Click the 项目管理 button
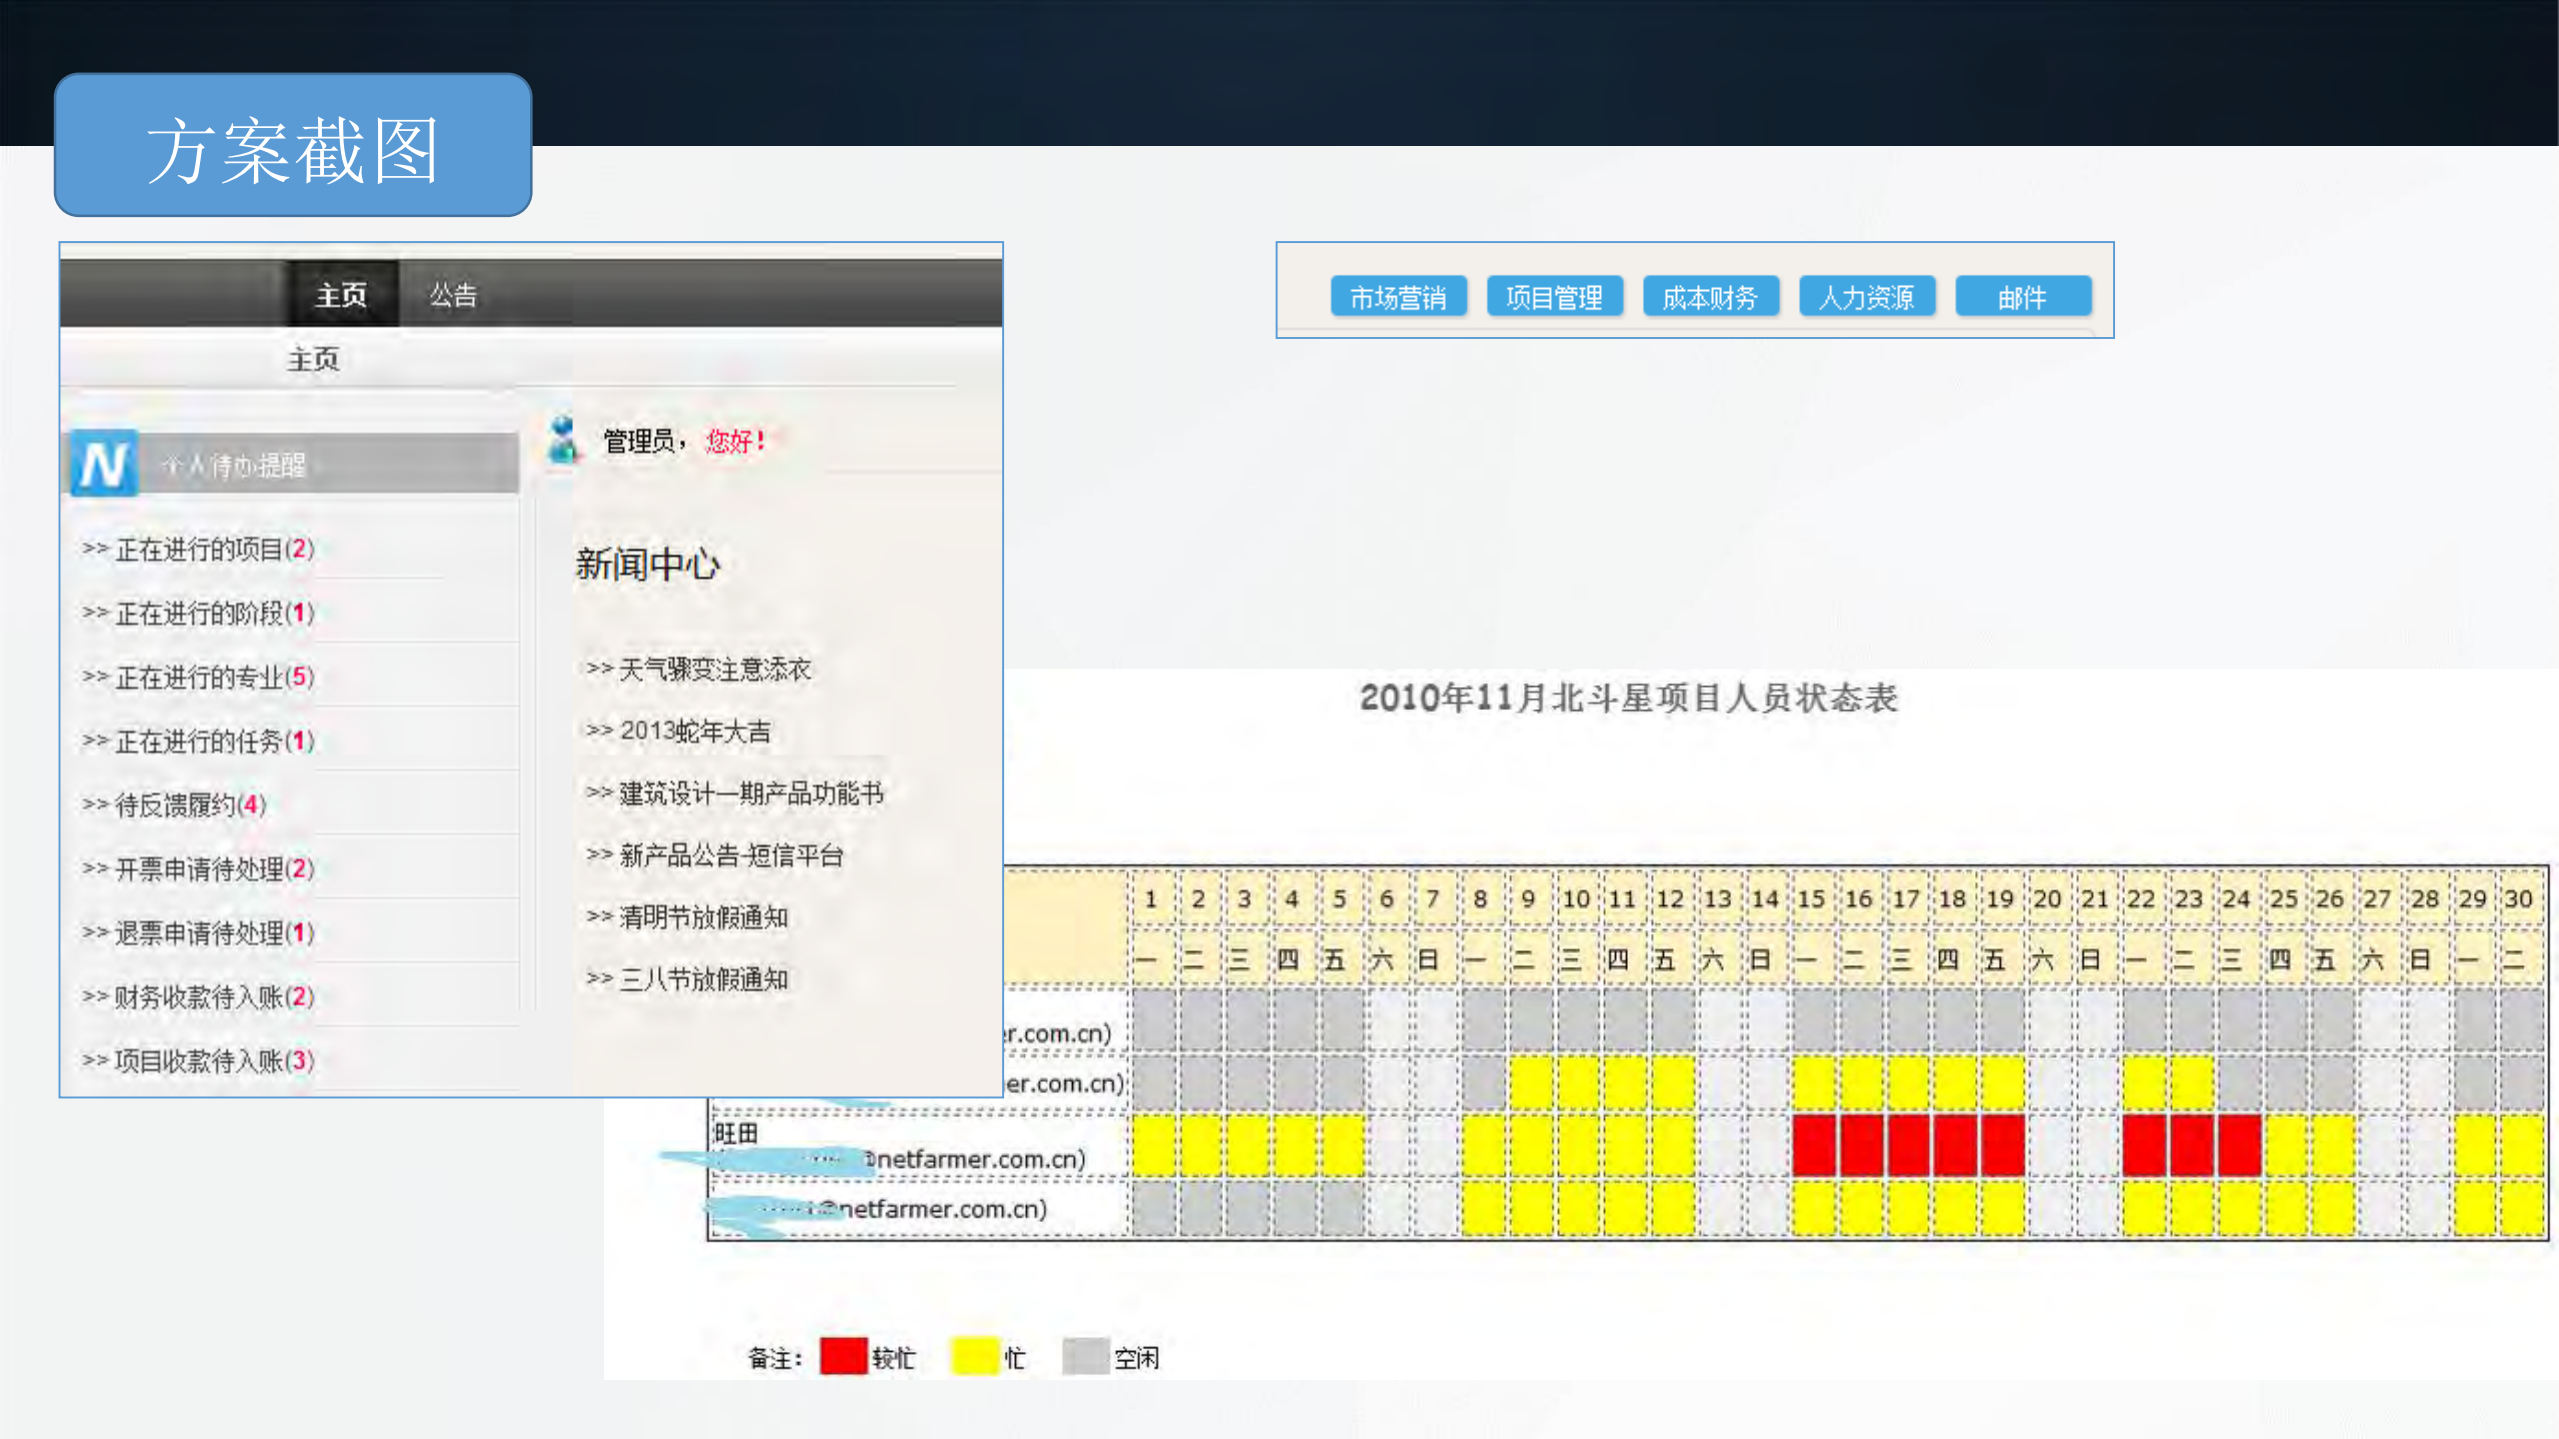Screen dimensions: 2559x1439 1555,296
